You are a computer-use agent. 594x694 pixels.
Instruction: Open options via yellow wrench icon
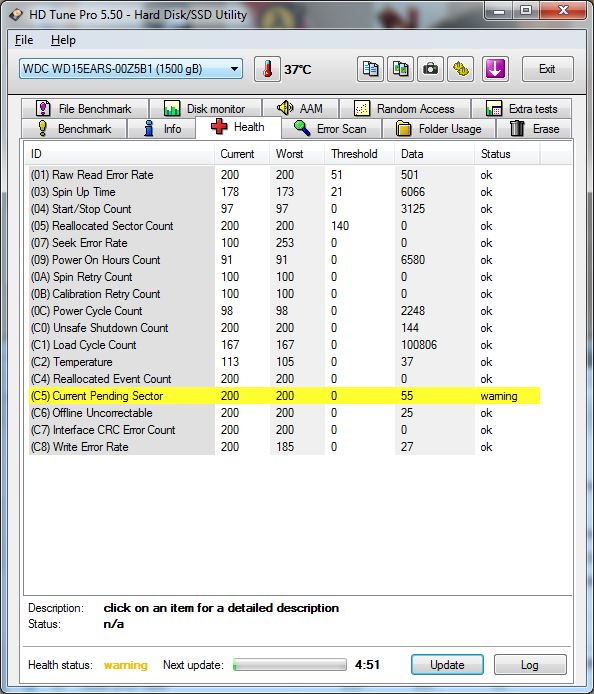(460, 69)
